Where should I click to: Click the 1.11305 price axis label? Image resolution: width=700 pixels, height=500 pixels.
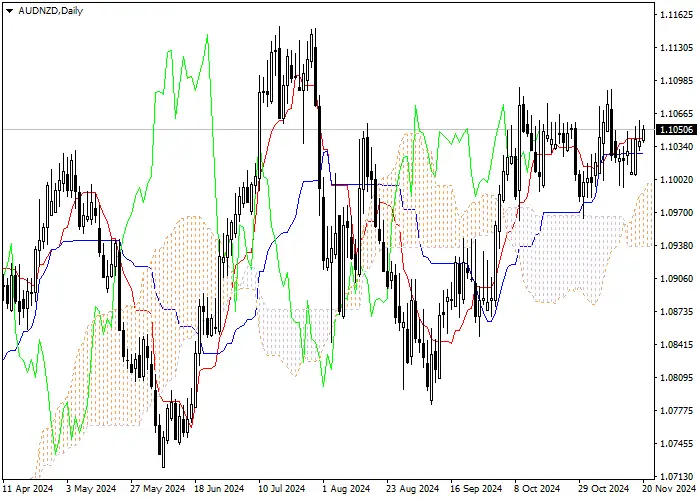676,48
